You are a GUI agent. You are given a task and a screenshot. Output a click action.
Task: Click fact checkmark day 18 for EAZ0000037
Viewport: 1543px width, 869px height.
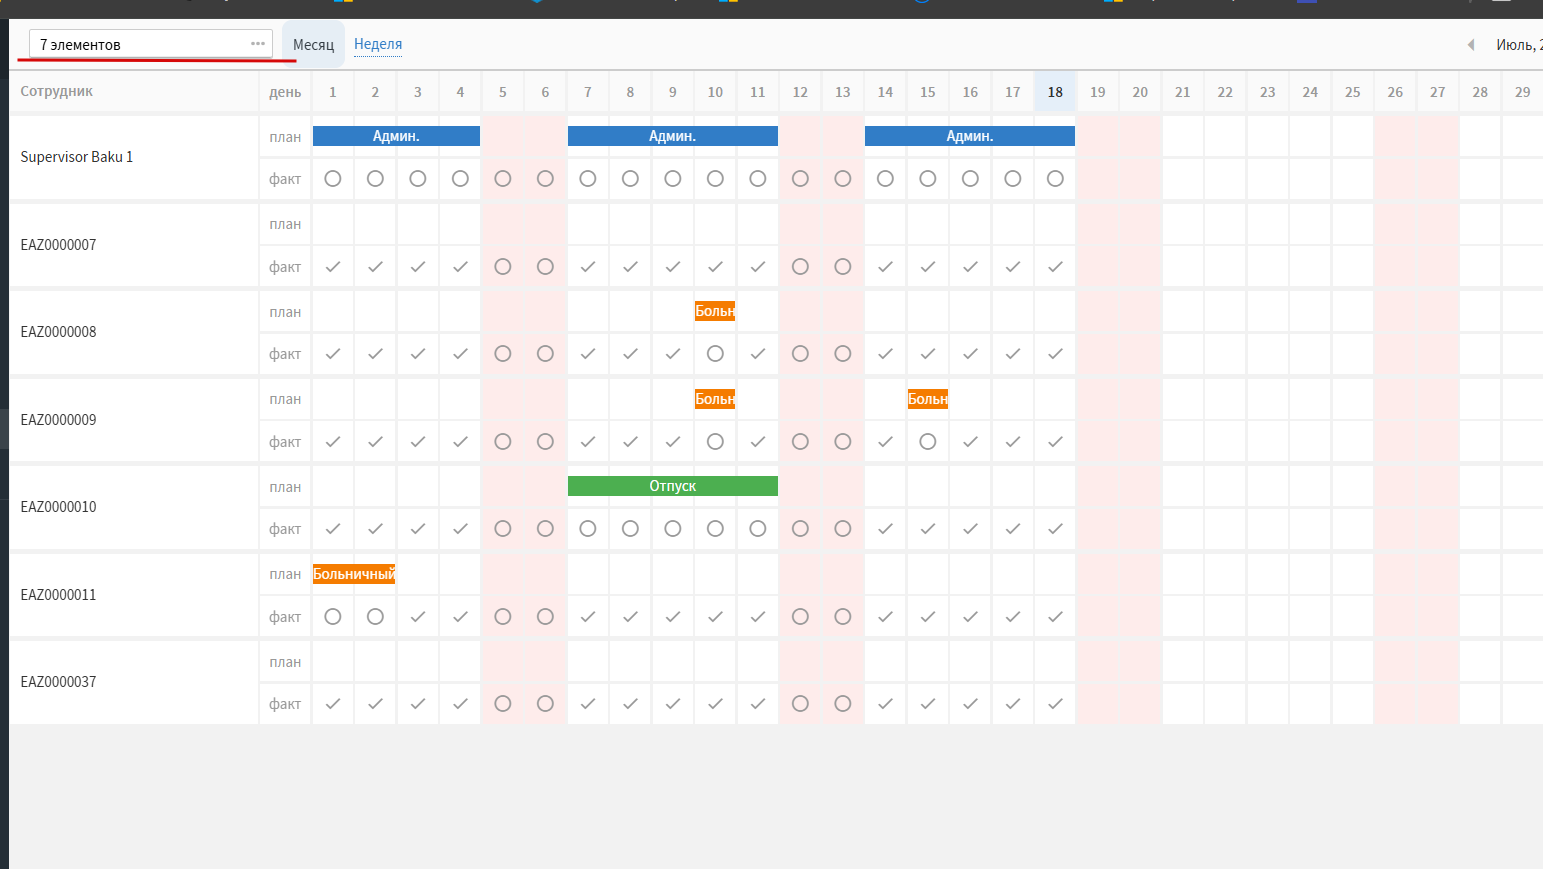pyautogui.click(x=1055, y=704)
